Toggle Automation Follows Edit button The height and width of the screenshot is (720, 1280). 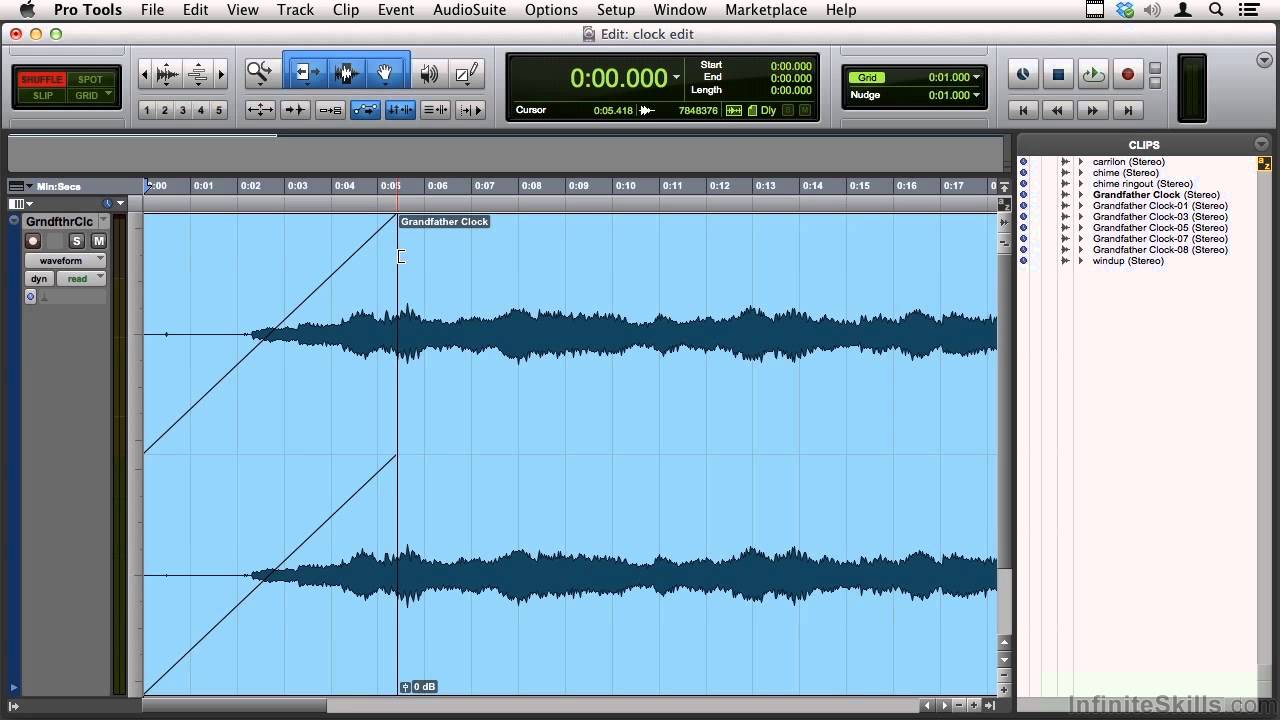pyautogui.click(x=365, y=110)
